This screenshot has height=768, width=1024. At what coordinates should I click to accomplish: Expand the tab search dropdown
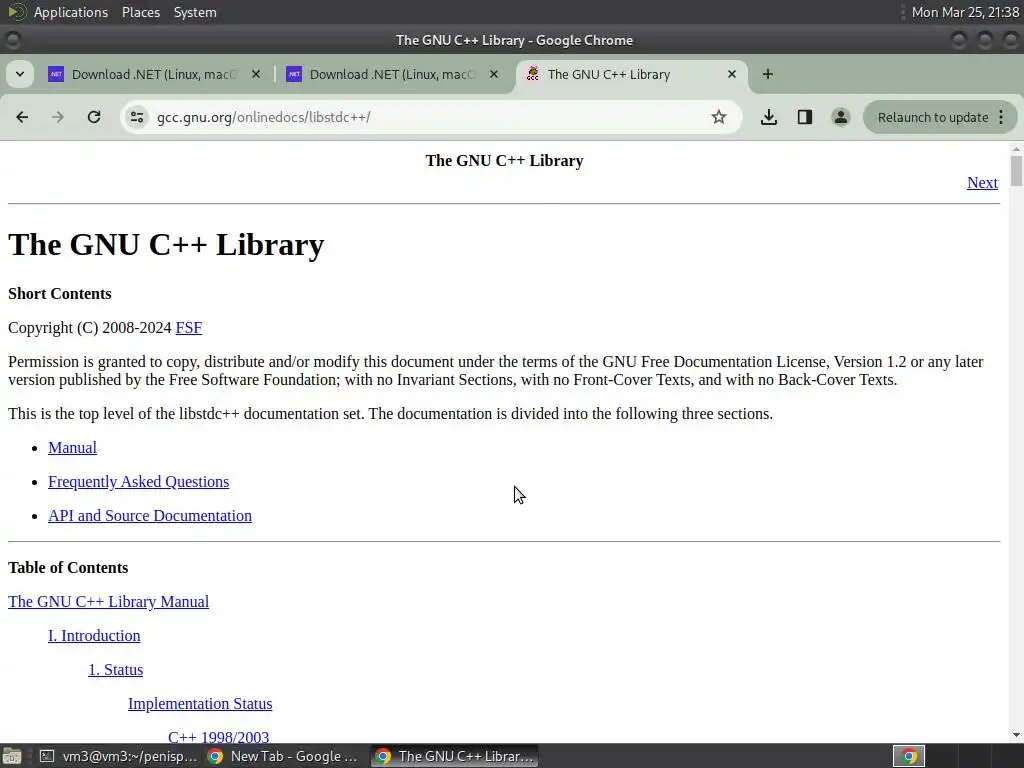(x=20, y=74)
